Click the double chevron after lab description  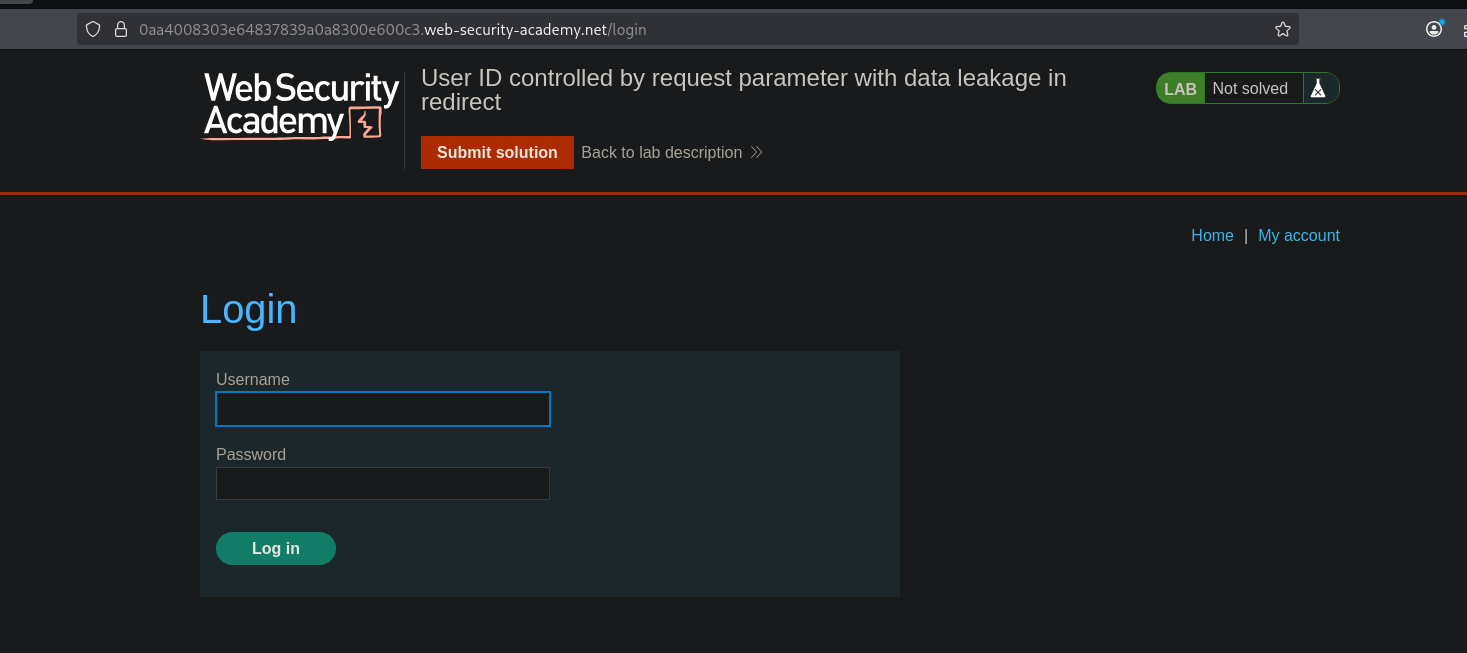pyautogui.click(x=757, y=152)
